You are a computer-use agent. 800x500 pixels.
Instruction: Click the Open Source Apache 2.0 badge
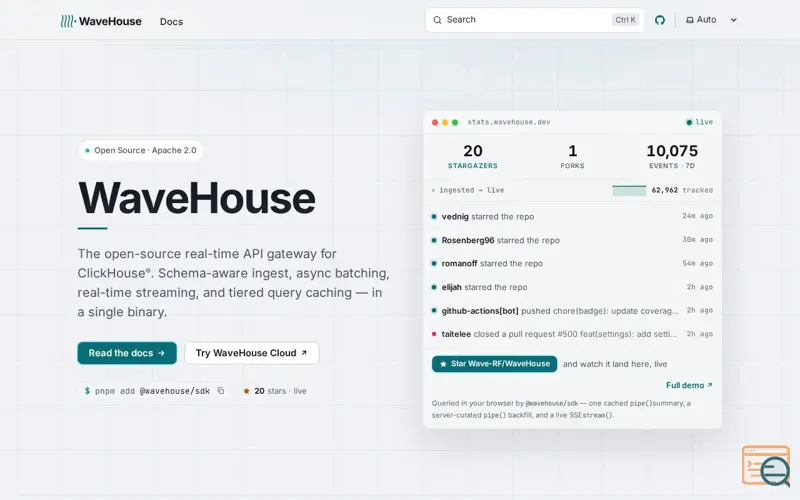pyautogui.click(x=140, y=151)
